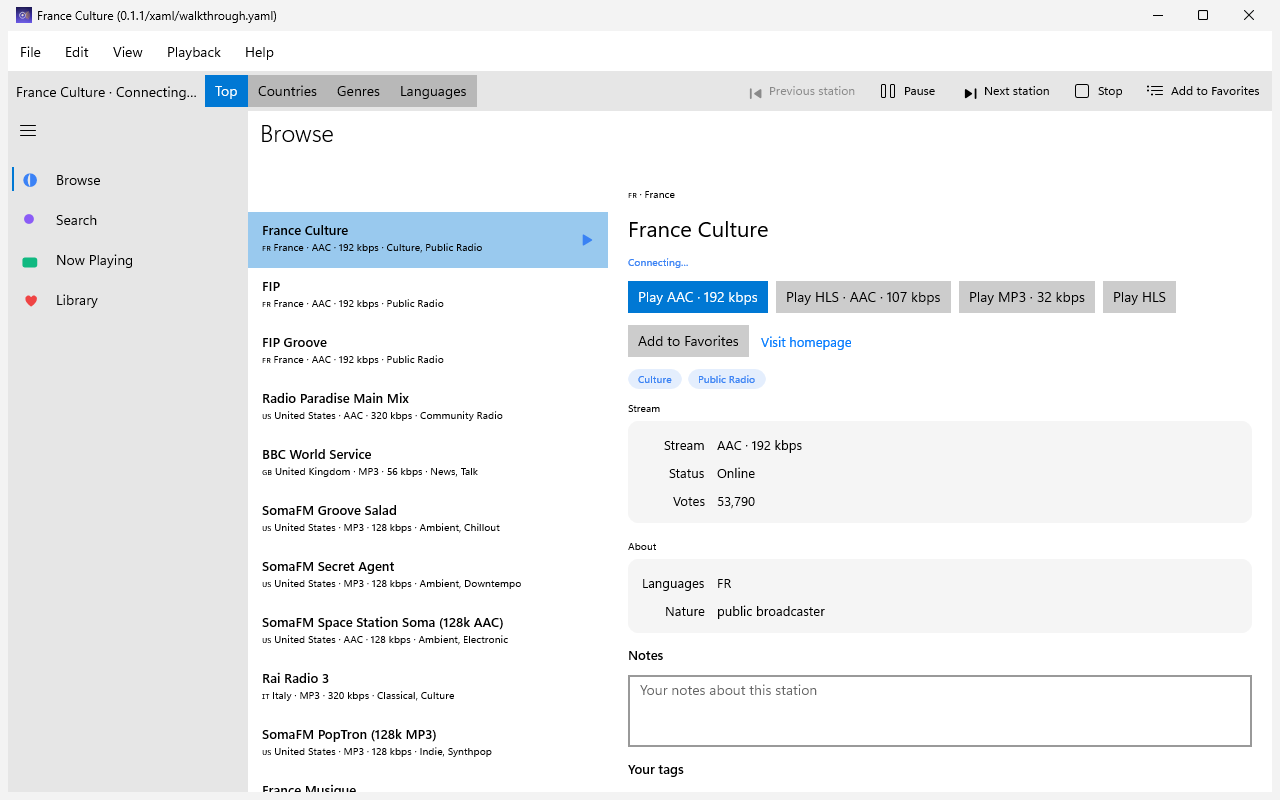
Task: Play the AAC 192 kbps stream
Action: [698, 297]
